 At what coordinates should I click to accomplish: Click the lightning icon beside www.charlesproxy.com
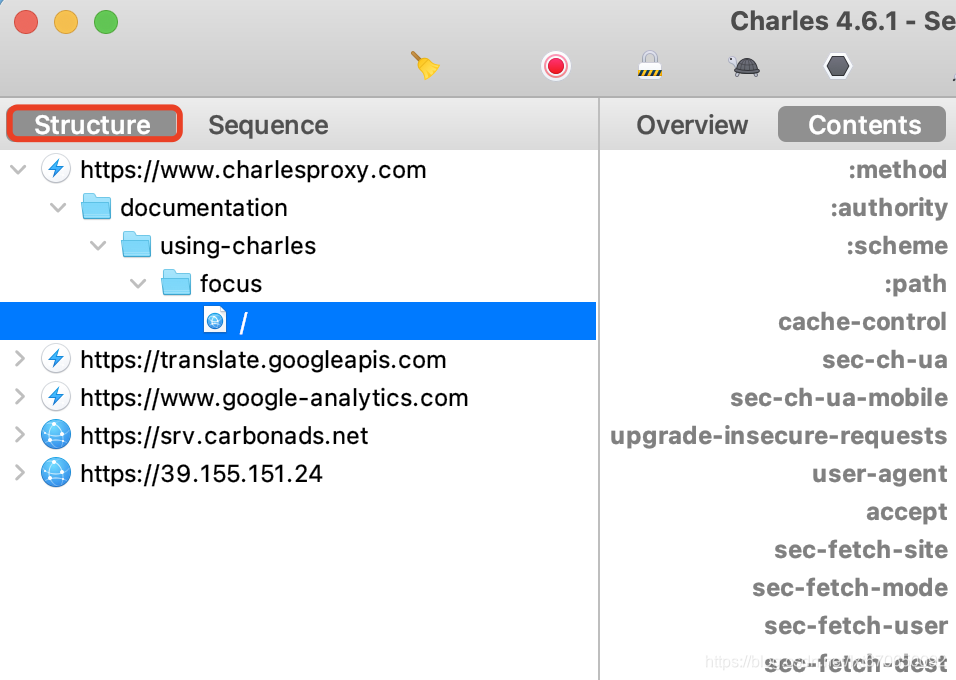[x=56, y=169]
